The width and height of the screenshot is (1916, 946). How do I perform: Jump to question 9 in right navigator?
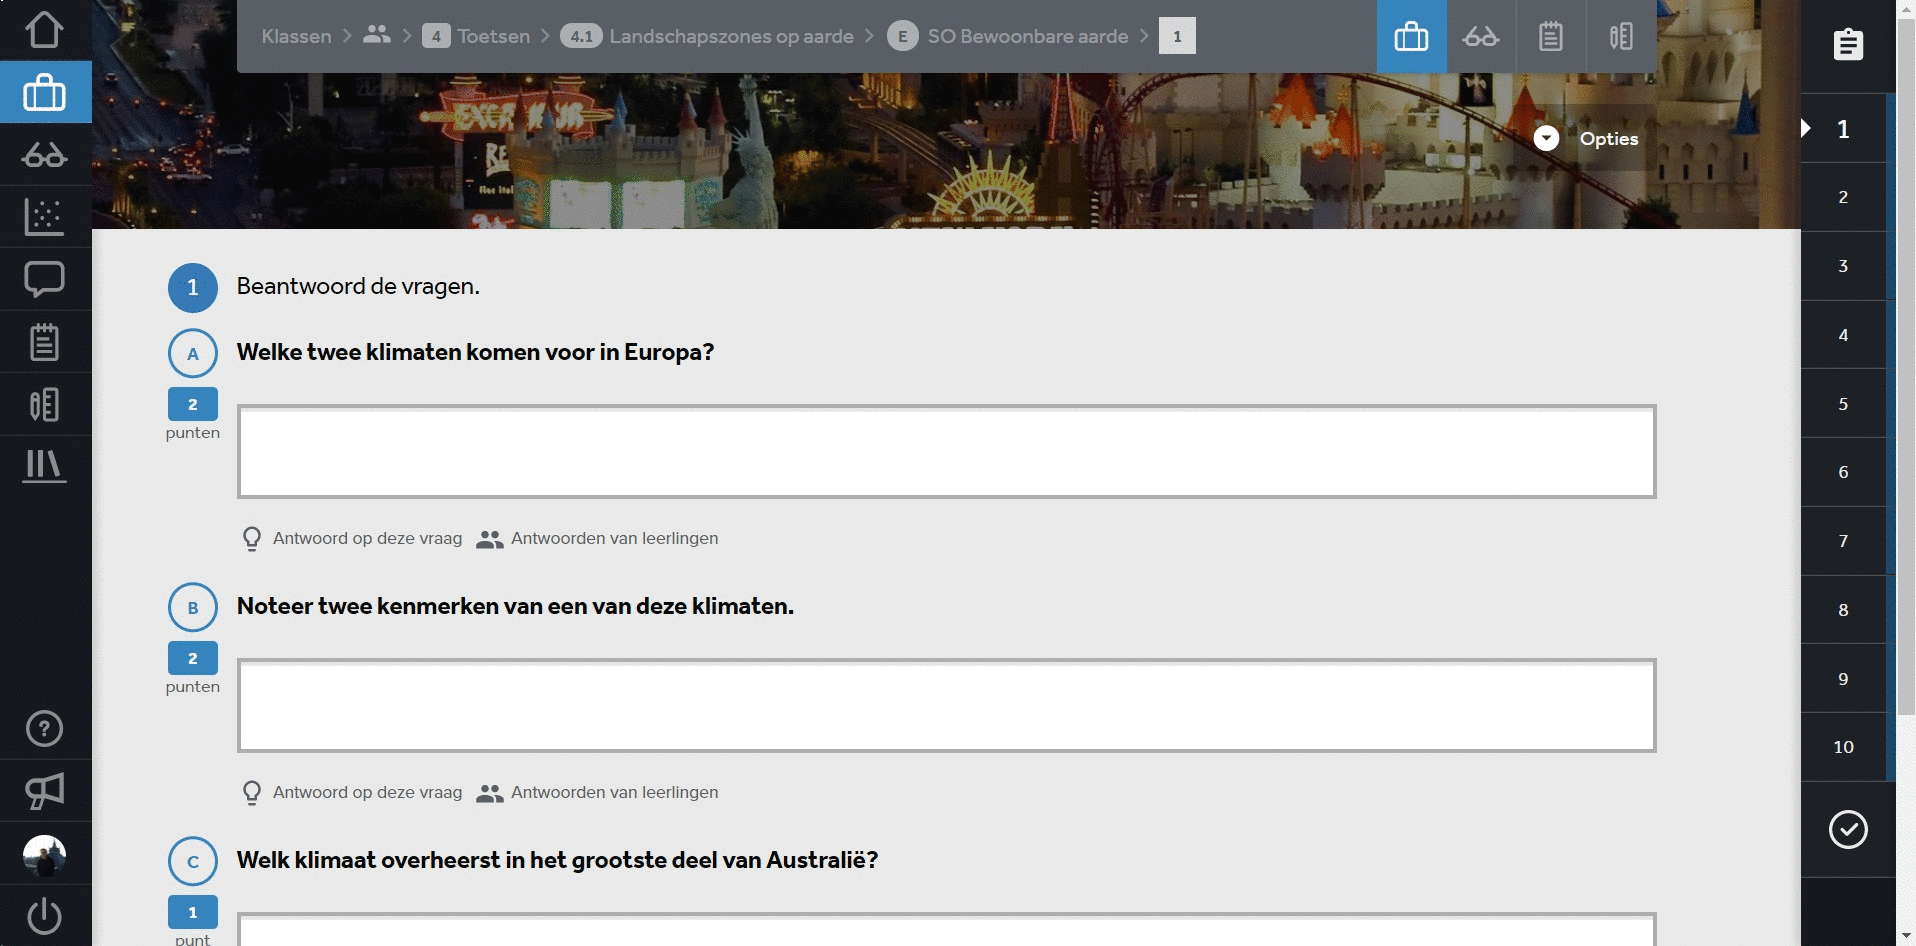1843,679
